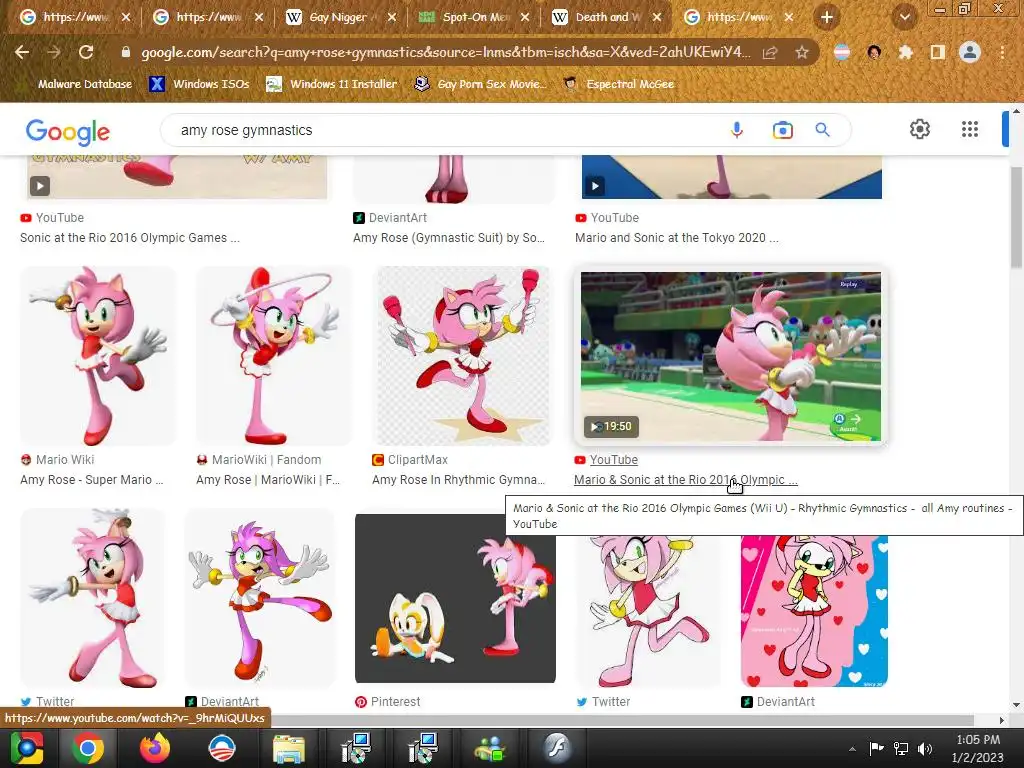Open the Flash icon in the taskbar
1024x768 pixels.
click(x=557, y=748)
